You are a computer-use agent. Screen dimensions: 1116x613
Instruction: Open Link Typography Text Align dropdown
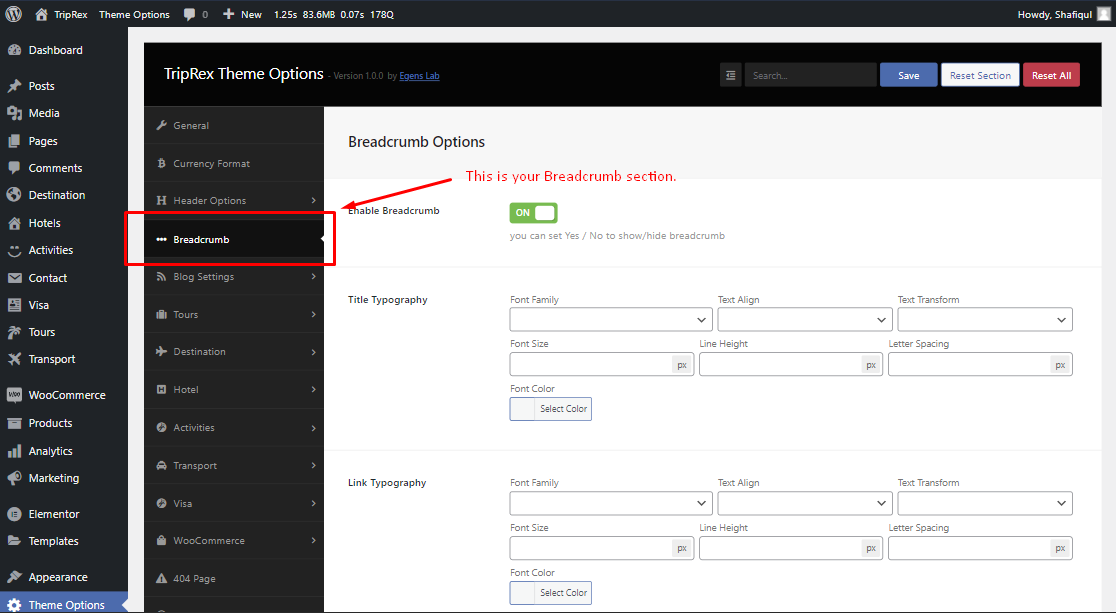coord(805,503)
